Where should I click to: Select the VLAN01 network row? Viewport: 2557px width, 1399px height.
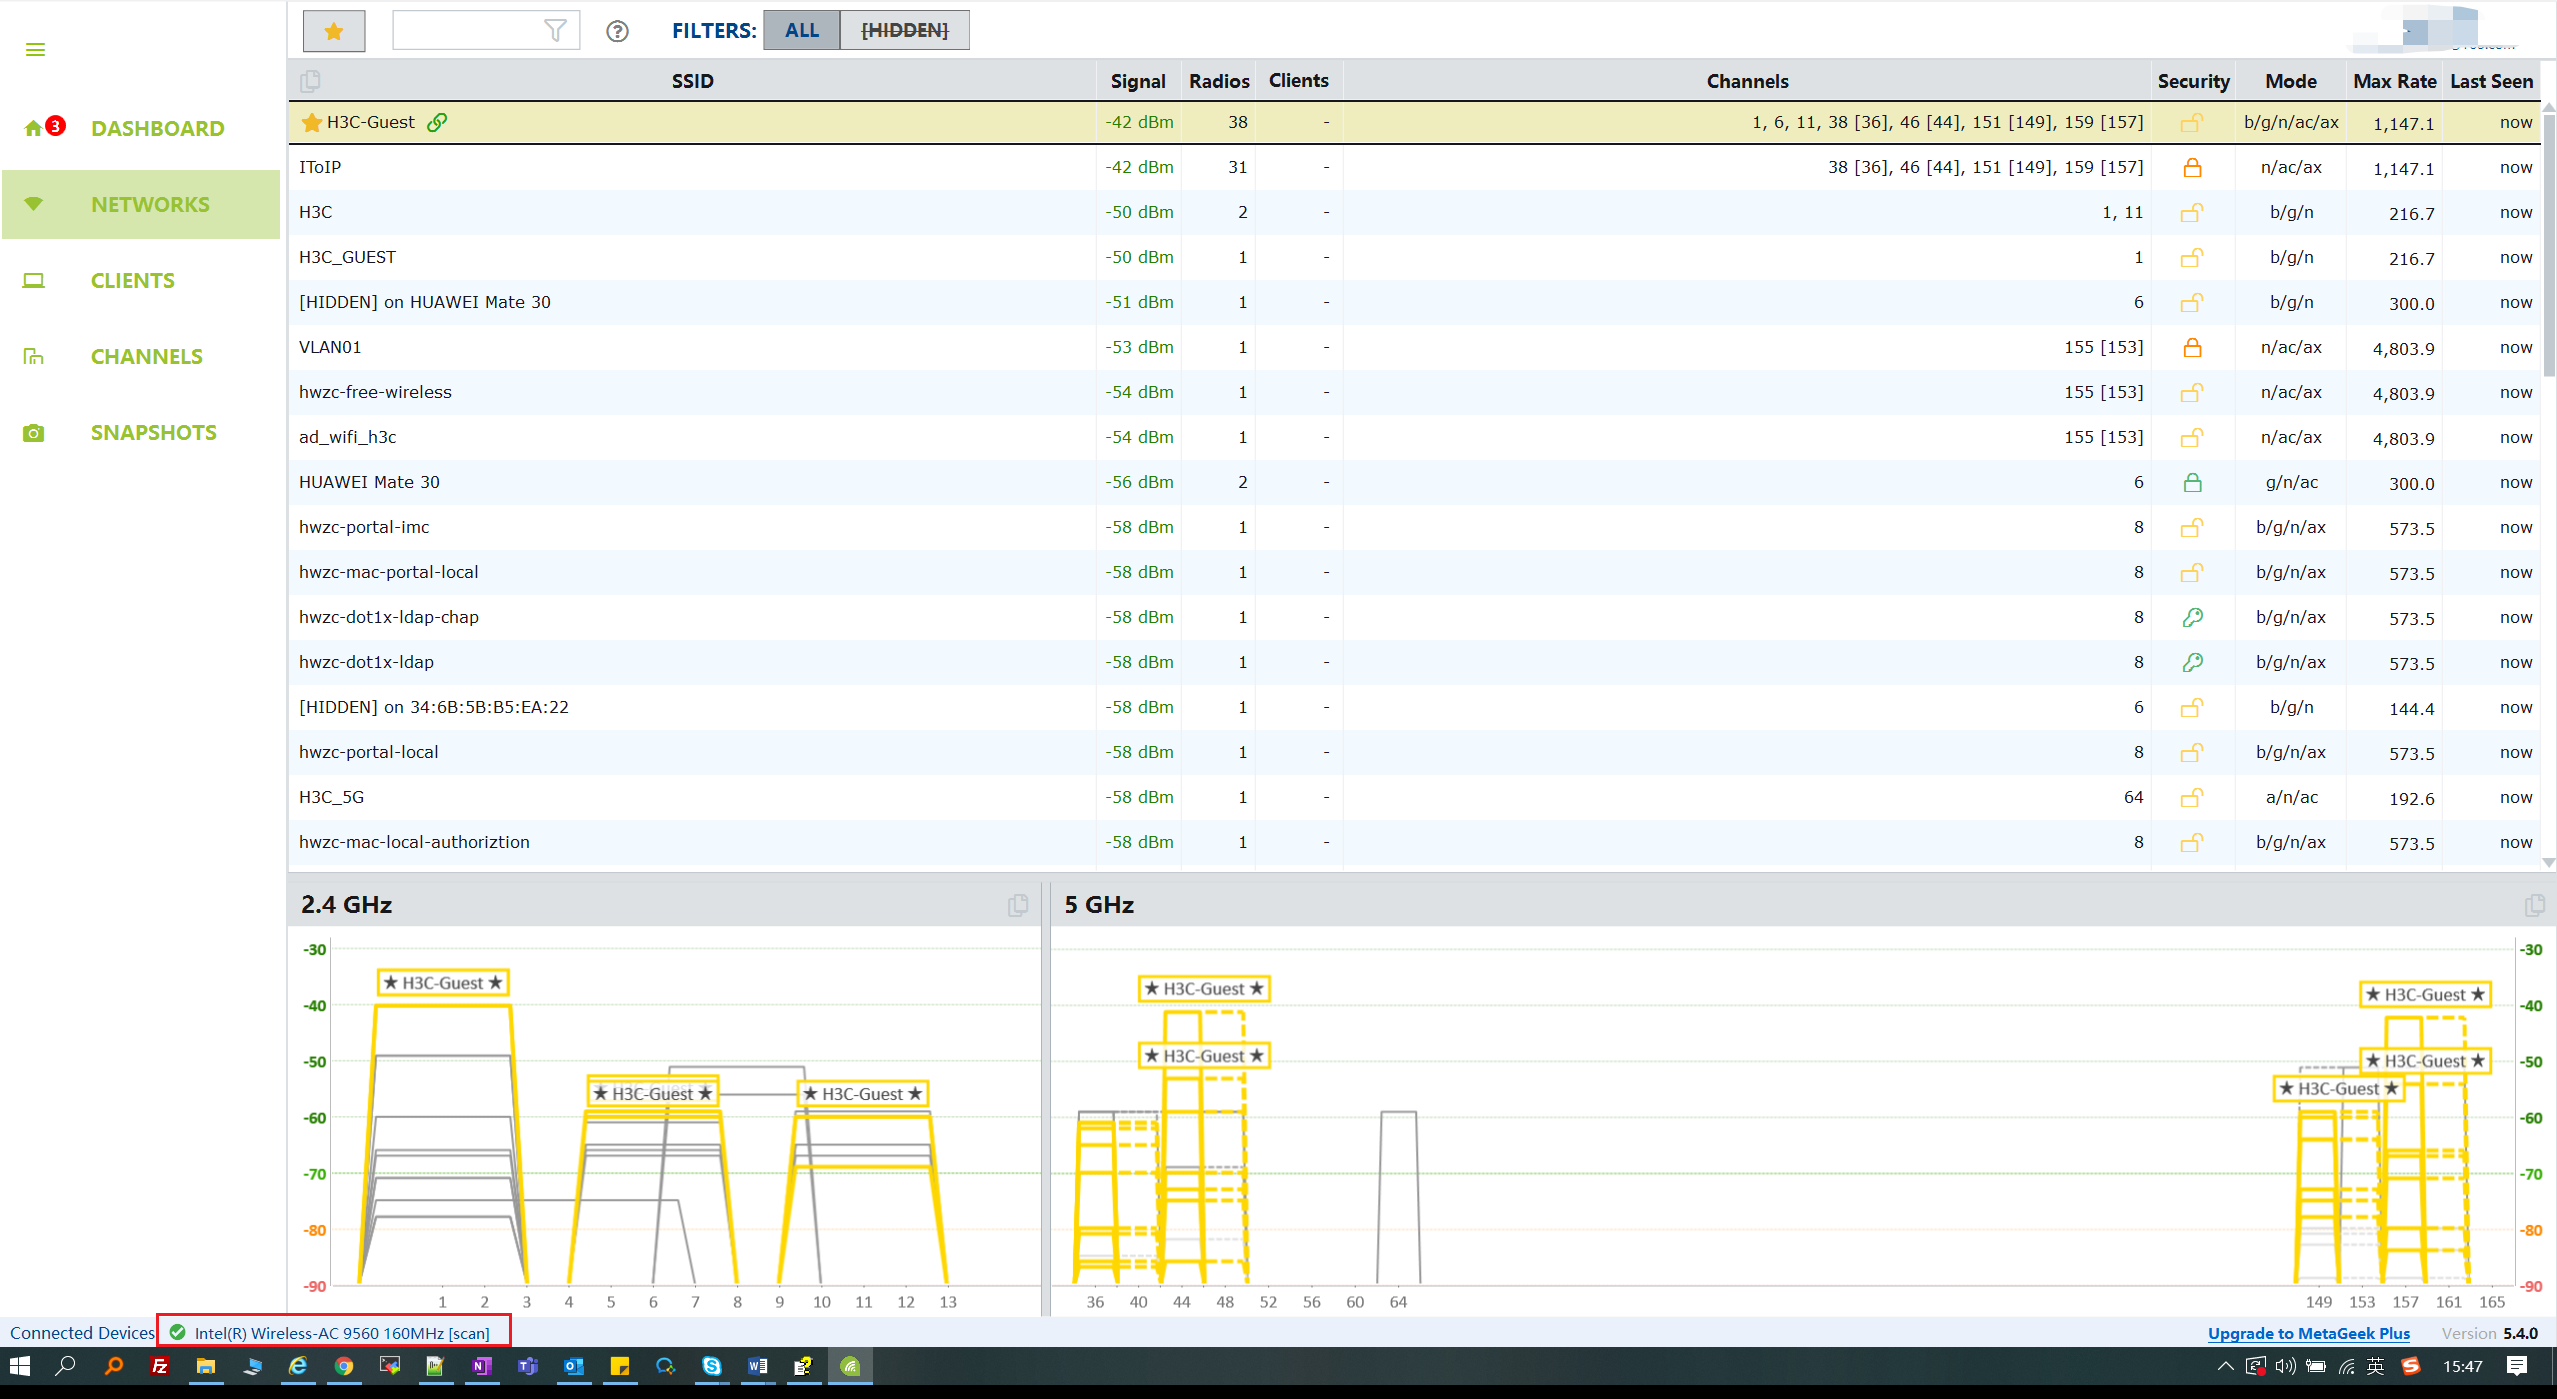pos(1414,347)
